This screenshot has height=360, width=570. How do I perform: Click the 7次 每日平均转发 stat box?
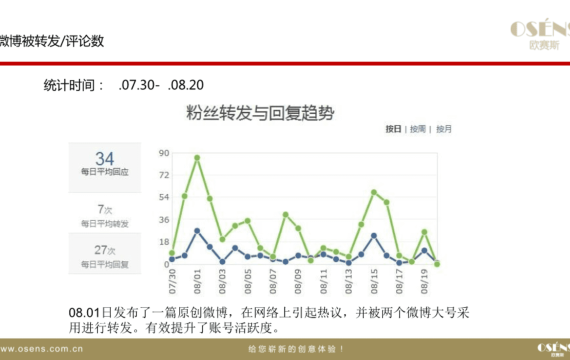105,215
